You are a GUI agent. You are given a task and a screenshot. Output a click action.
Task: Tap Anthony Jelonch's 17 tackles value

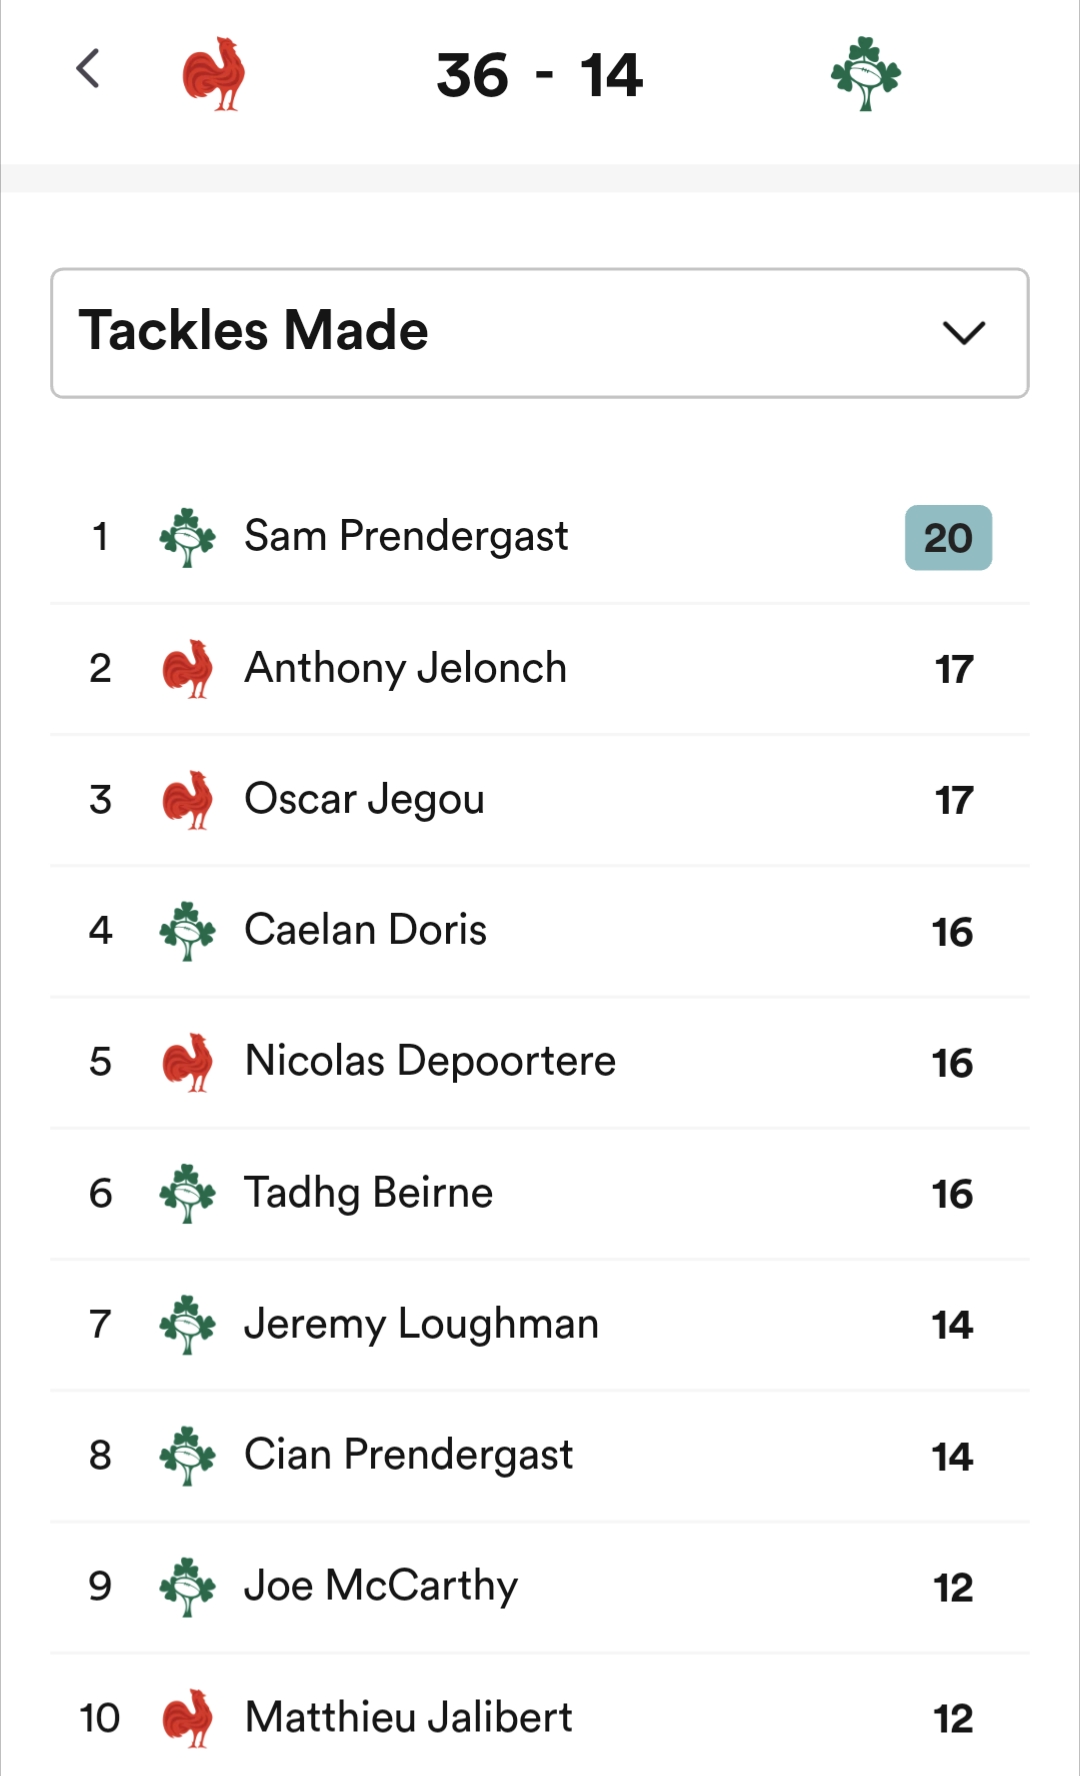point(954,669)
